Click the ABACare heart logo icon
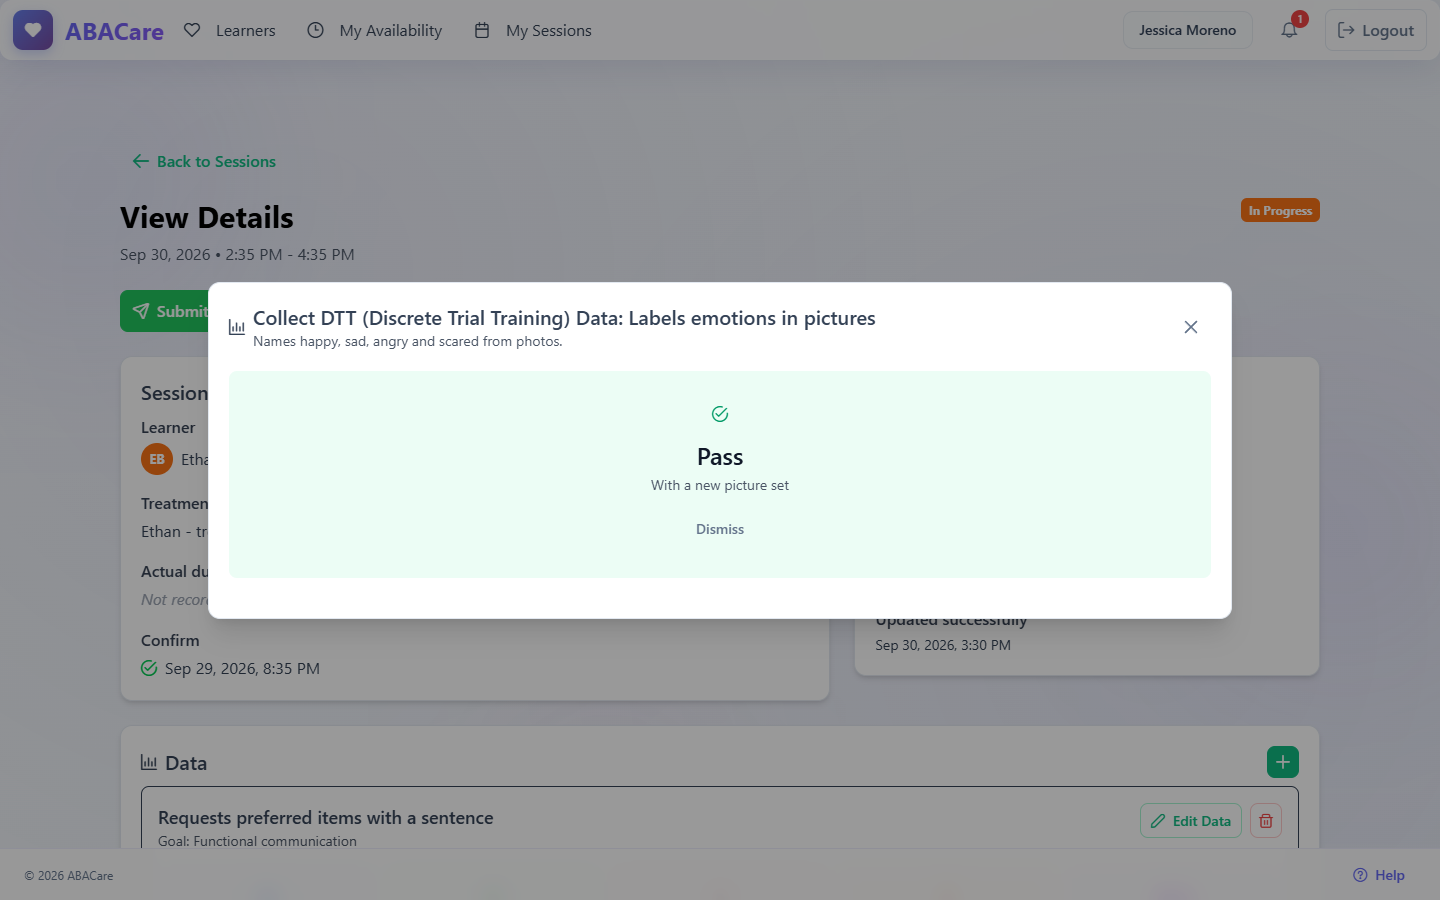 pyautogui.click(x=33, y=30)
